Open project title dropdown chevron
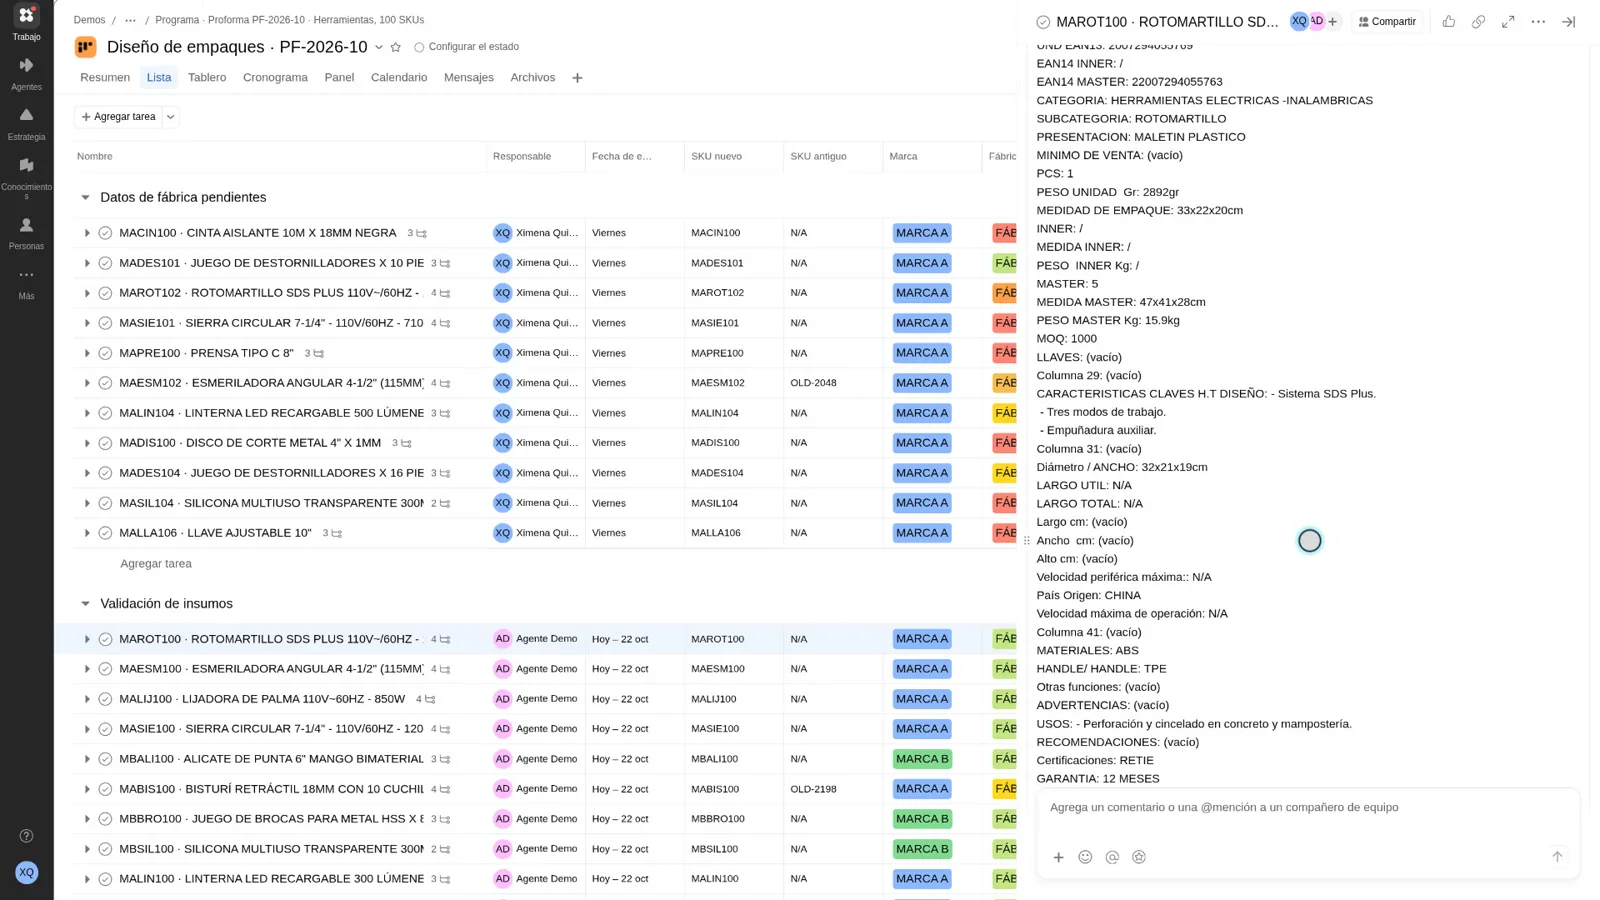 tap(379, 47)
